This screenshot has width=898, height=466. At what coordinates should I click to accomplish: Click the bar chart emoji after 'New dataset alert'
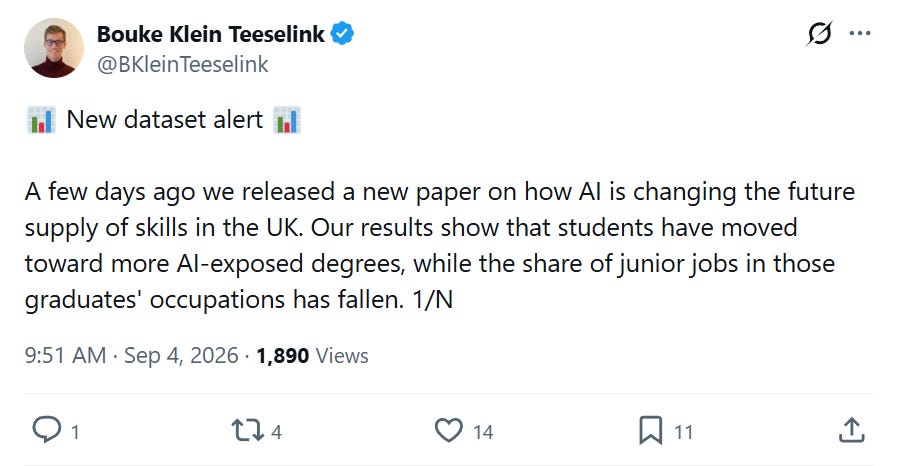pyautogui.click(x=287, y=120)
